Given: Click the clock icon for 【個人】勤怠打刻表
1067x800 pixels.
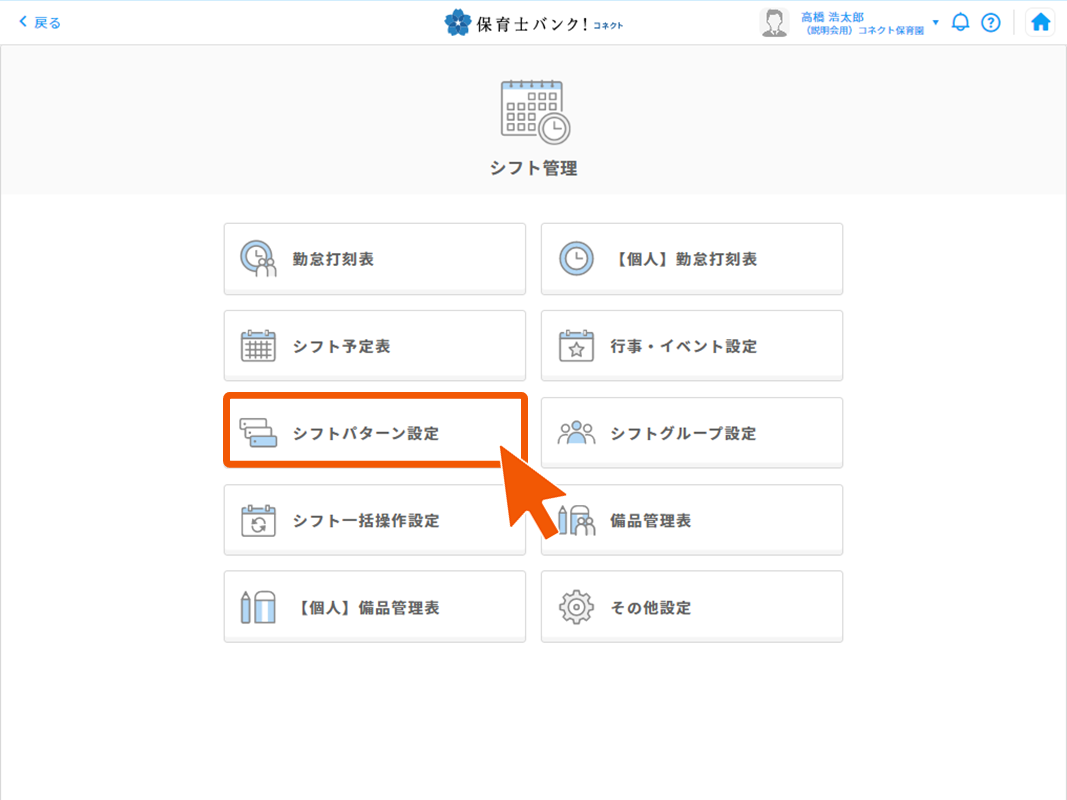Looking at the screenshot, I should coord(576,259).
